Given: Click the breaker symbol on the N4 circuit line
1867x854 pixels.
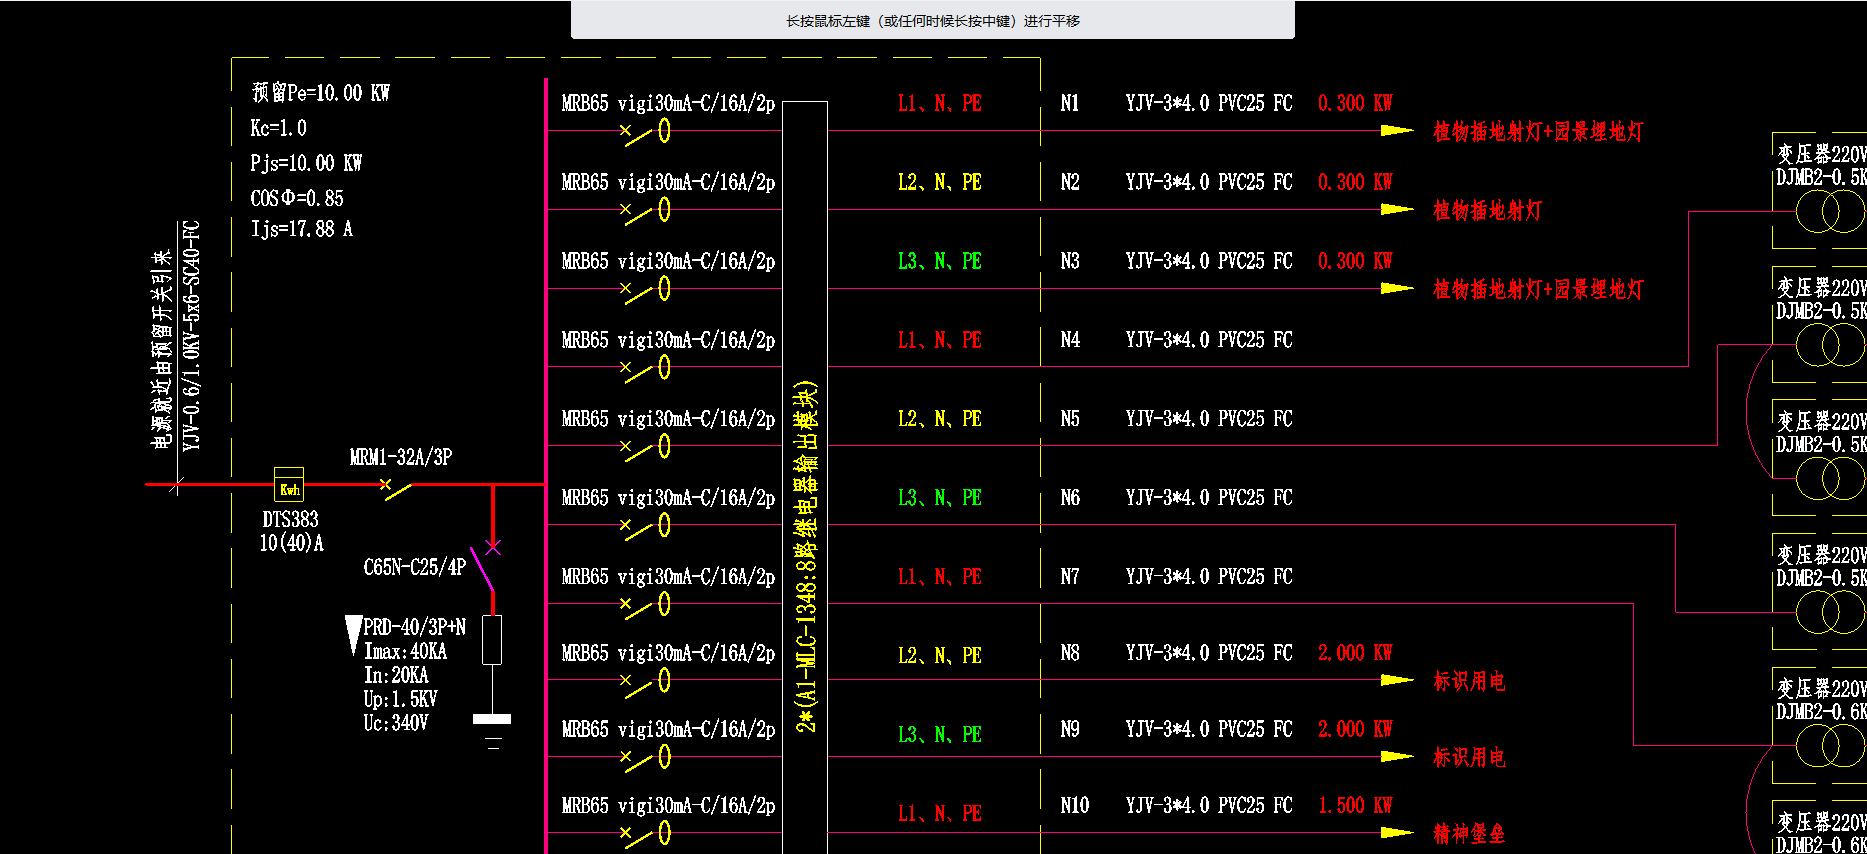Looking at the screenshot, I should 645,368.
